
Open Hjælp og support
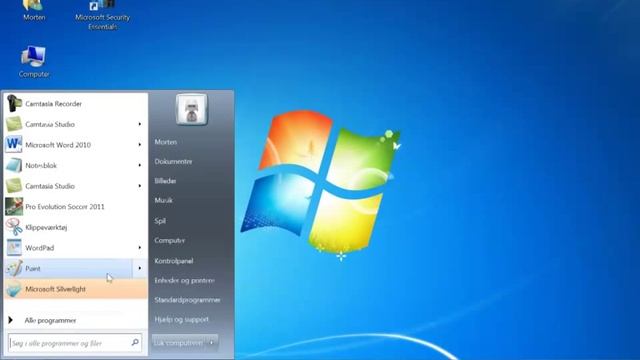click(181, 320)
